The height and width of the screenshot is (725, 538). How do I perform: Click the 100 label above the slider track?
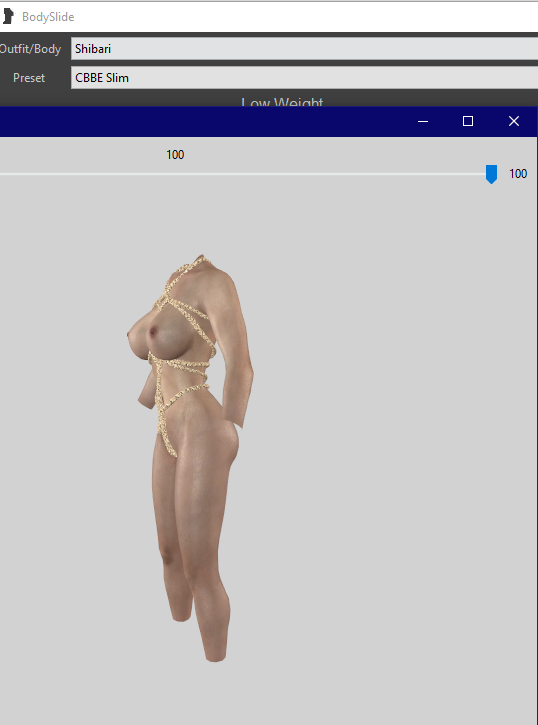tap(175, 154)
